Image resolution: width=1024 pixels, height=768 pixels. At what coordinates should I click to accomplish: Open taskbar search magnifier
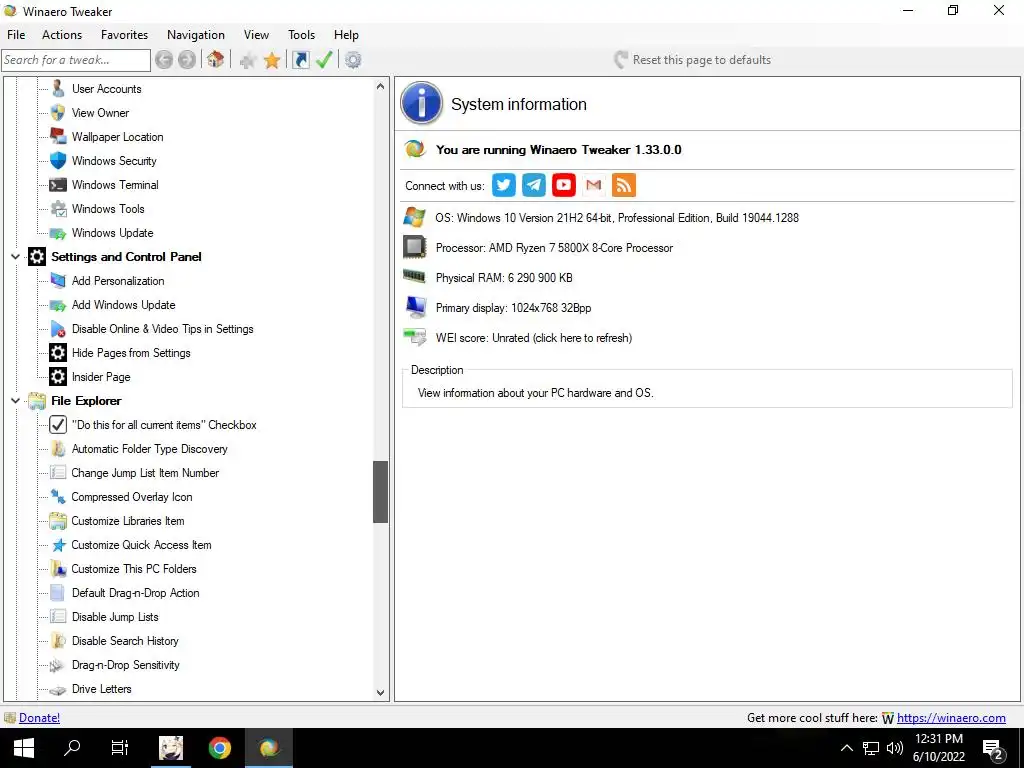pos(72,748)
